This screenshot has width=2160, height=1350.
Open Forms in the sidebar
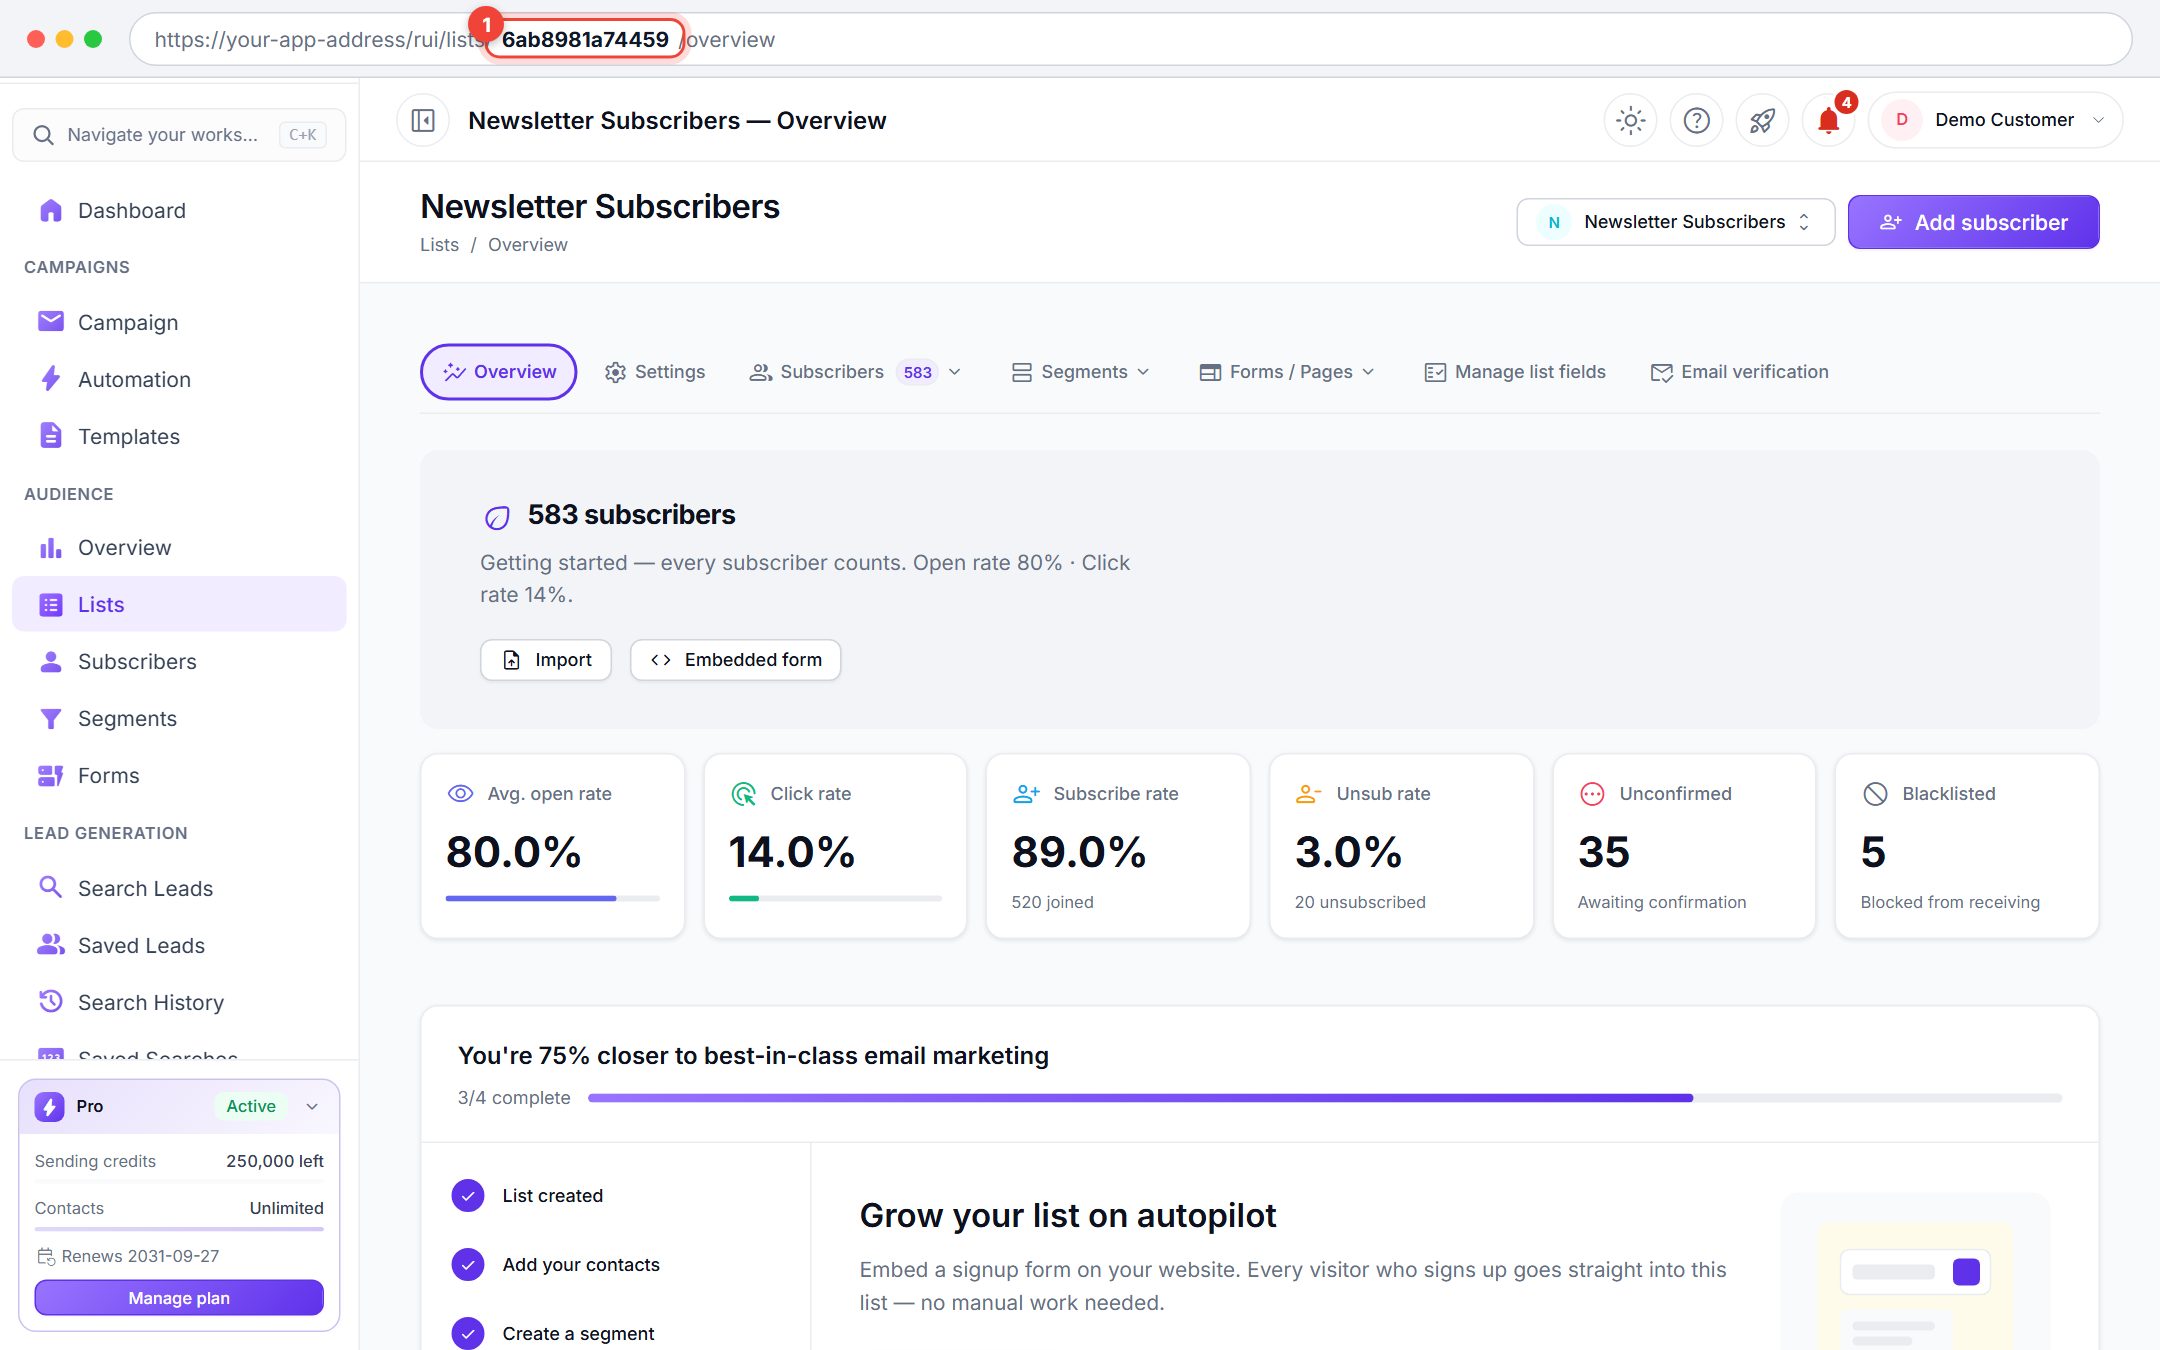[179, 776]
